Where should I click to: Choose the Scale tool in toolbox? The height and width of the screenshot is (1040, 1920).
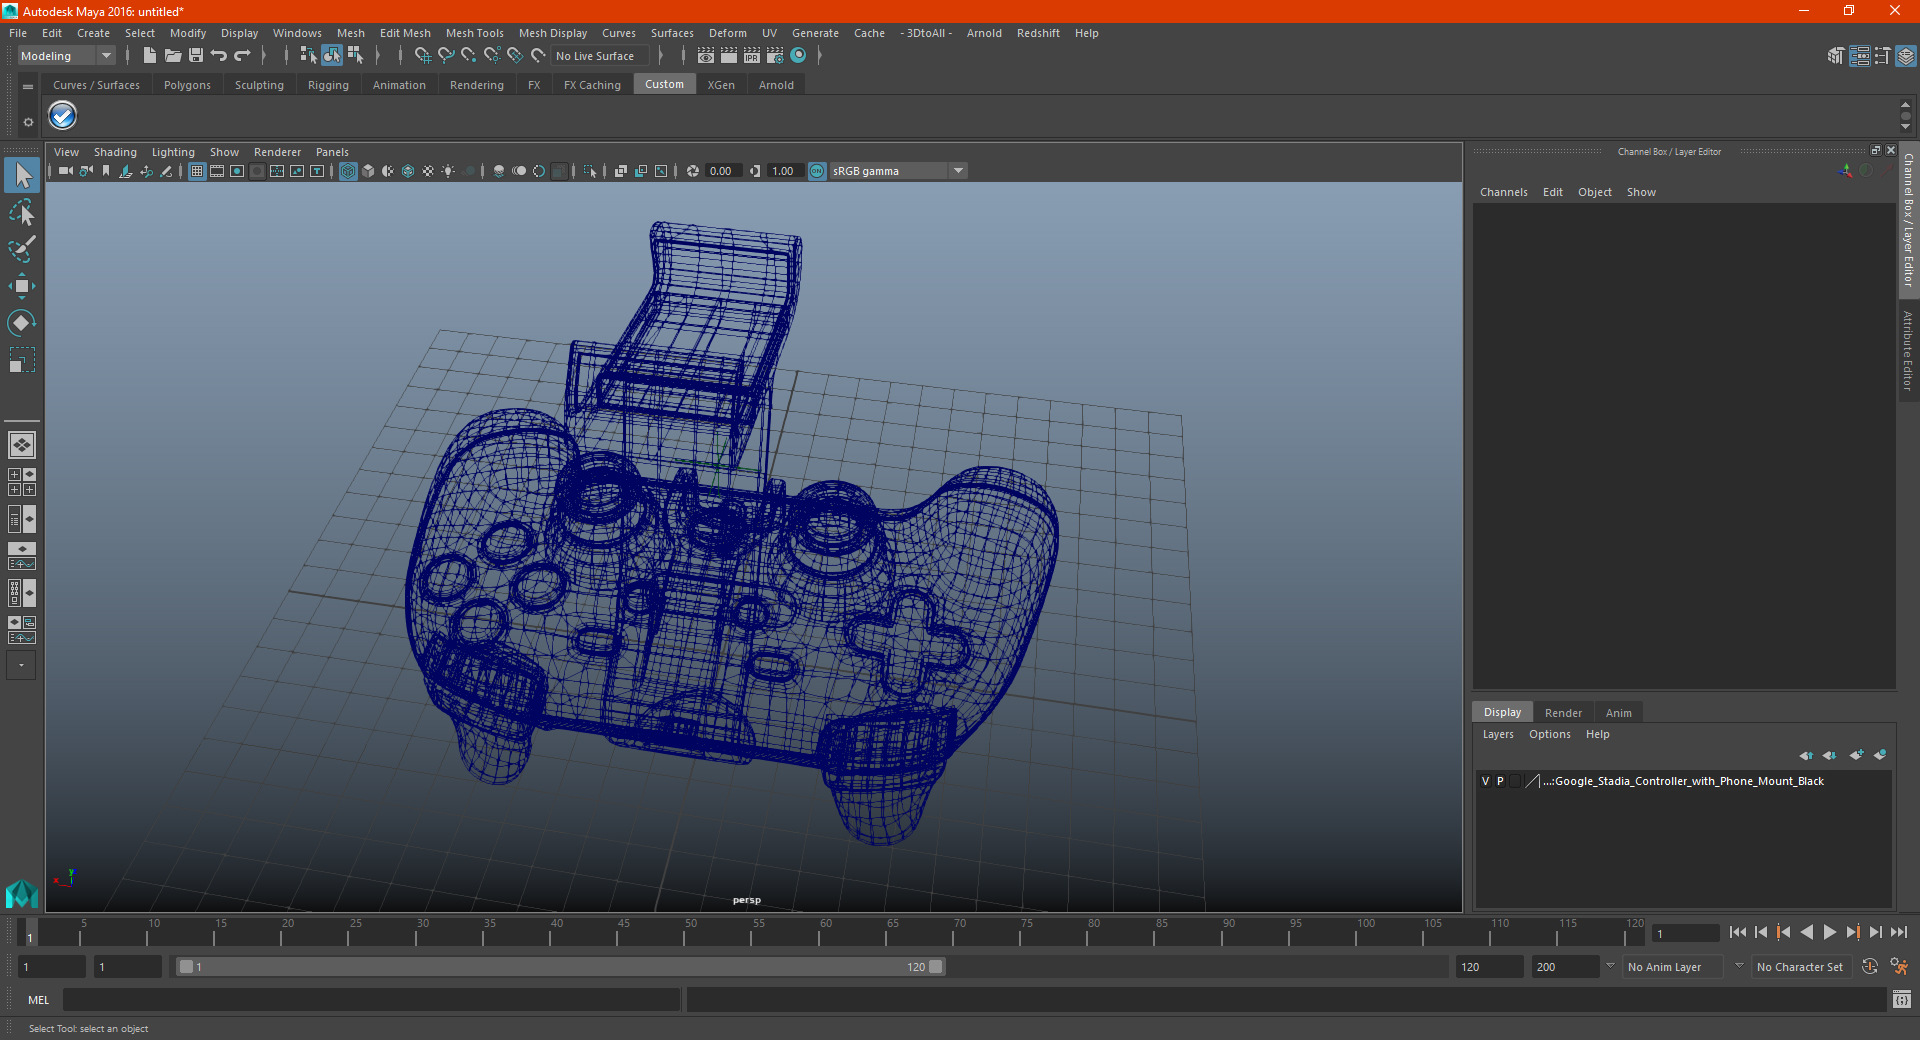22,360
